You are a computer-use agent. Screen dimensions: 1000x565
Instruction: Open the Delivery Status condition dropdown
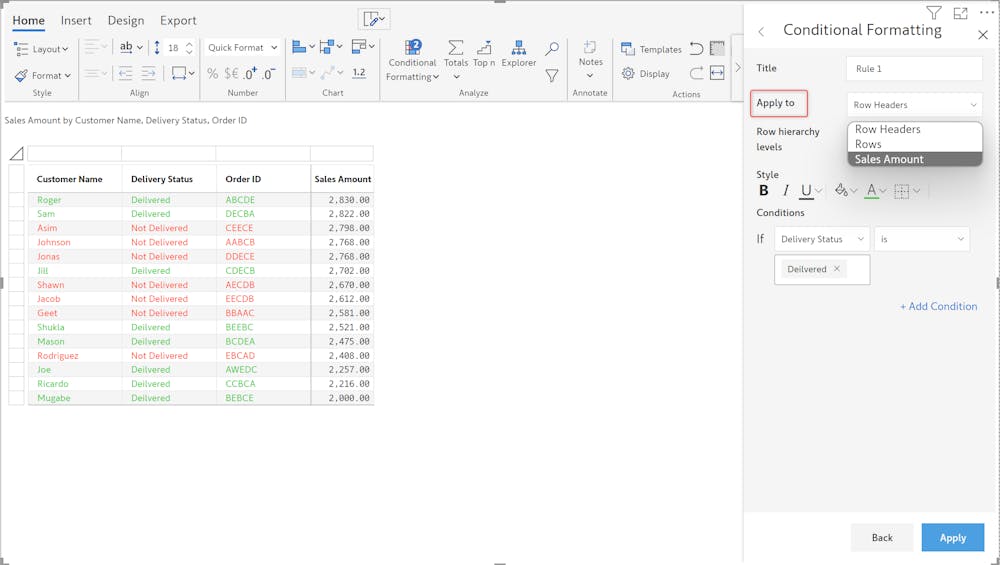point(821,240)
